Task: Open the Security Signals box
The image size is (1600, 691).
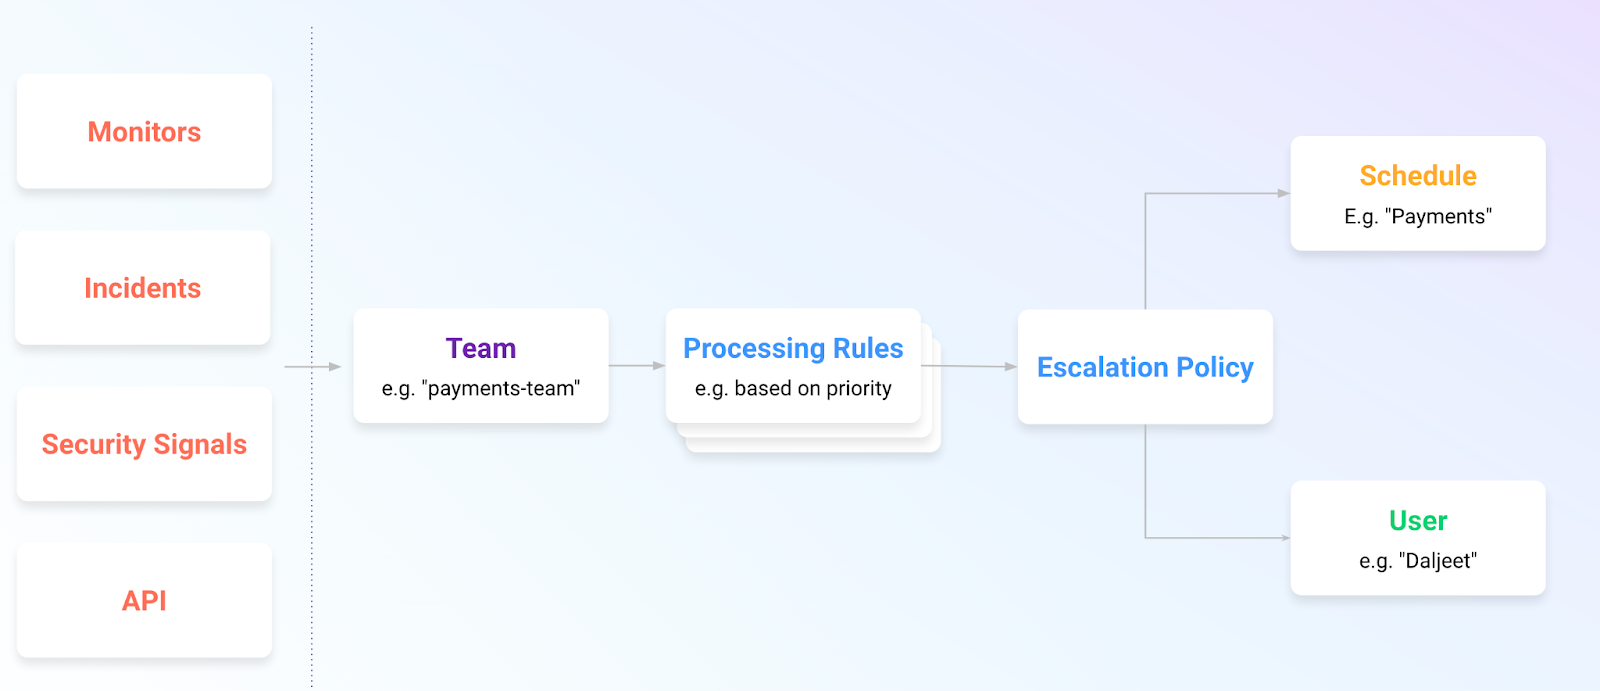Action: 144,444
